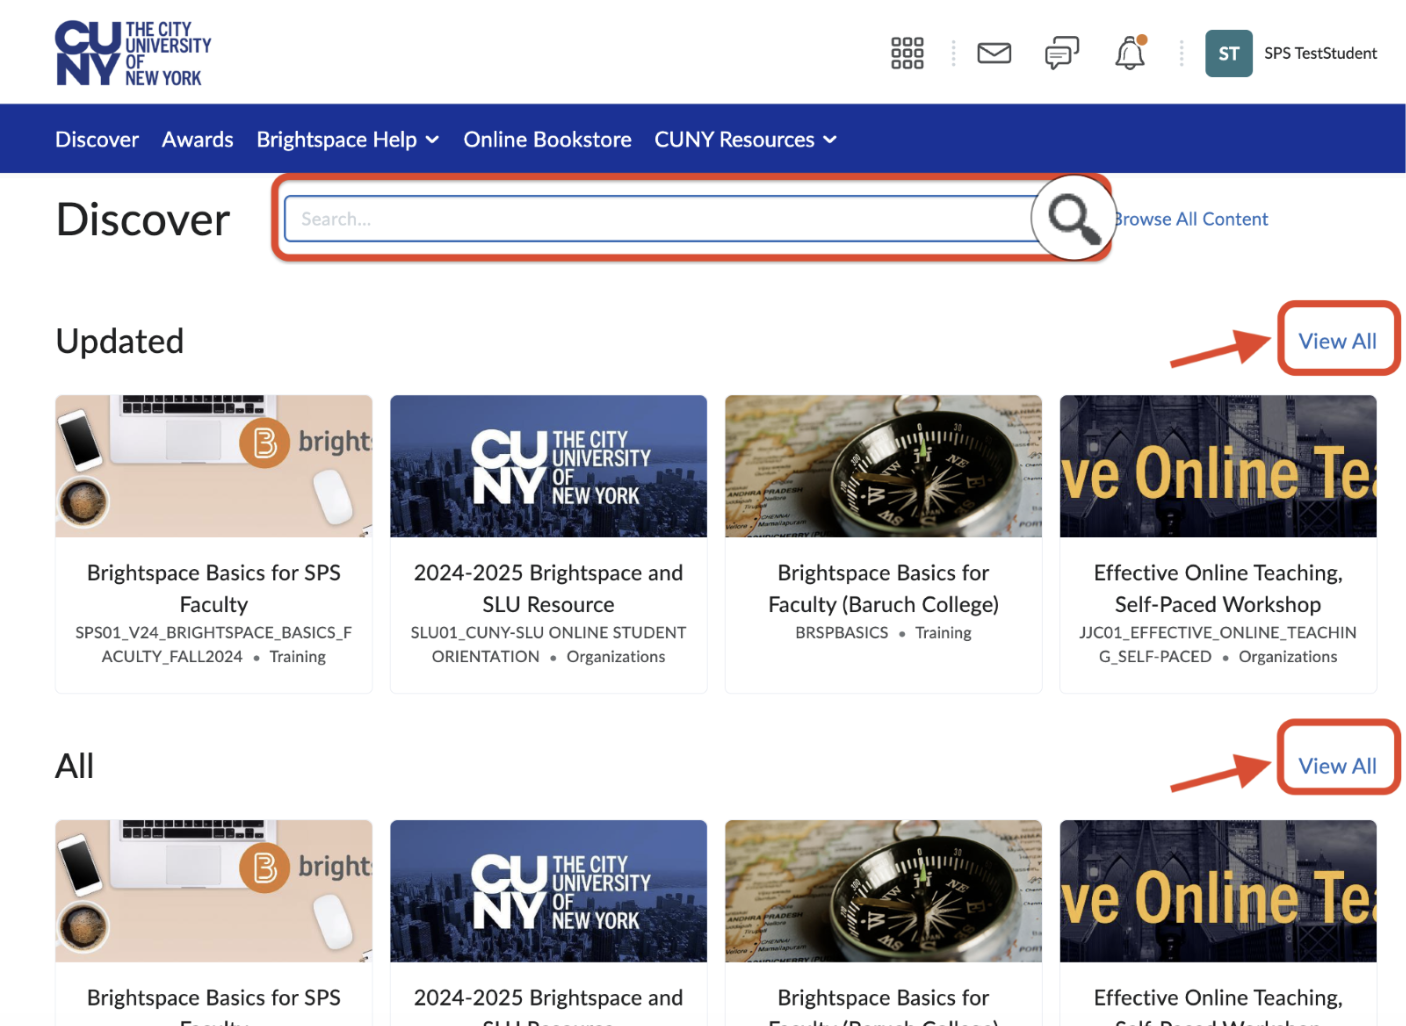Check the notifications bell
The width and height of the screenshot is (1406, 1026).
point(1129,55)
